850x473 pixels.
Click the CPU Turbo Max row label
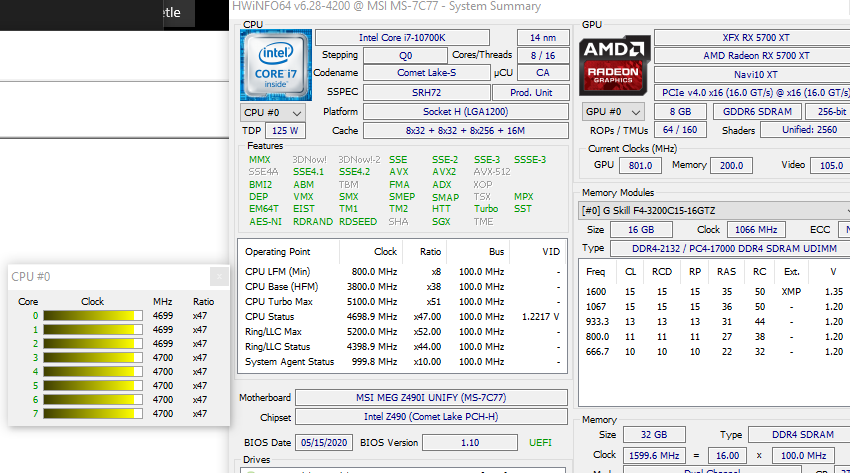click(279, 302)
